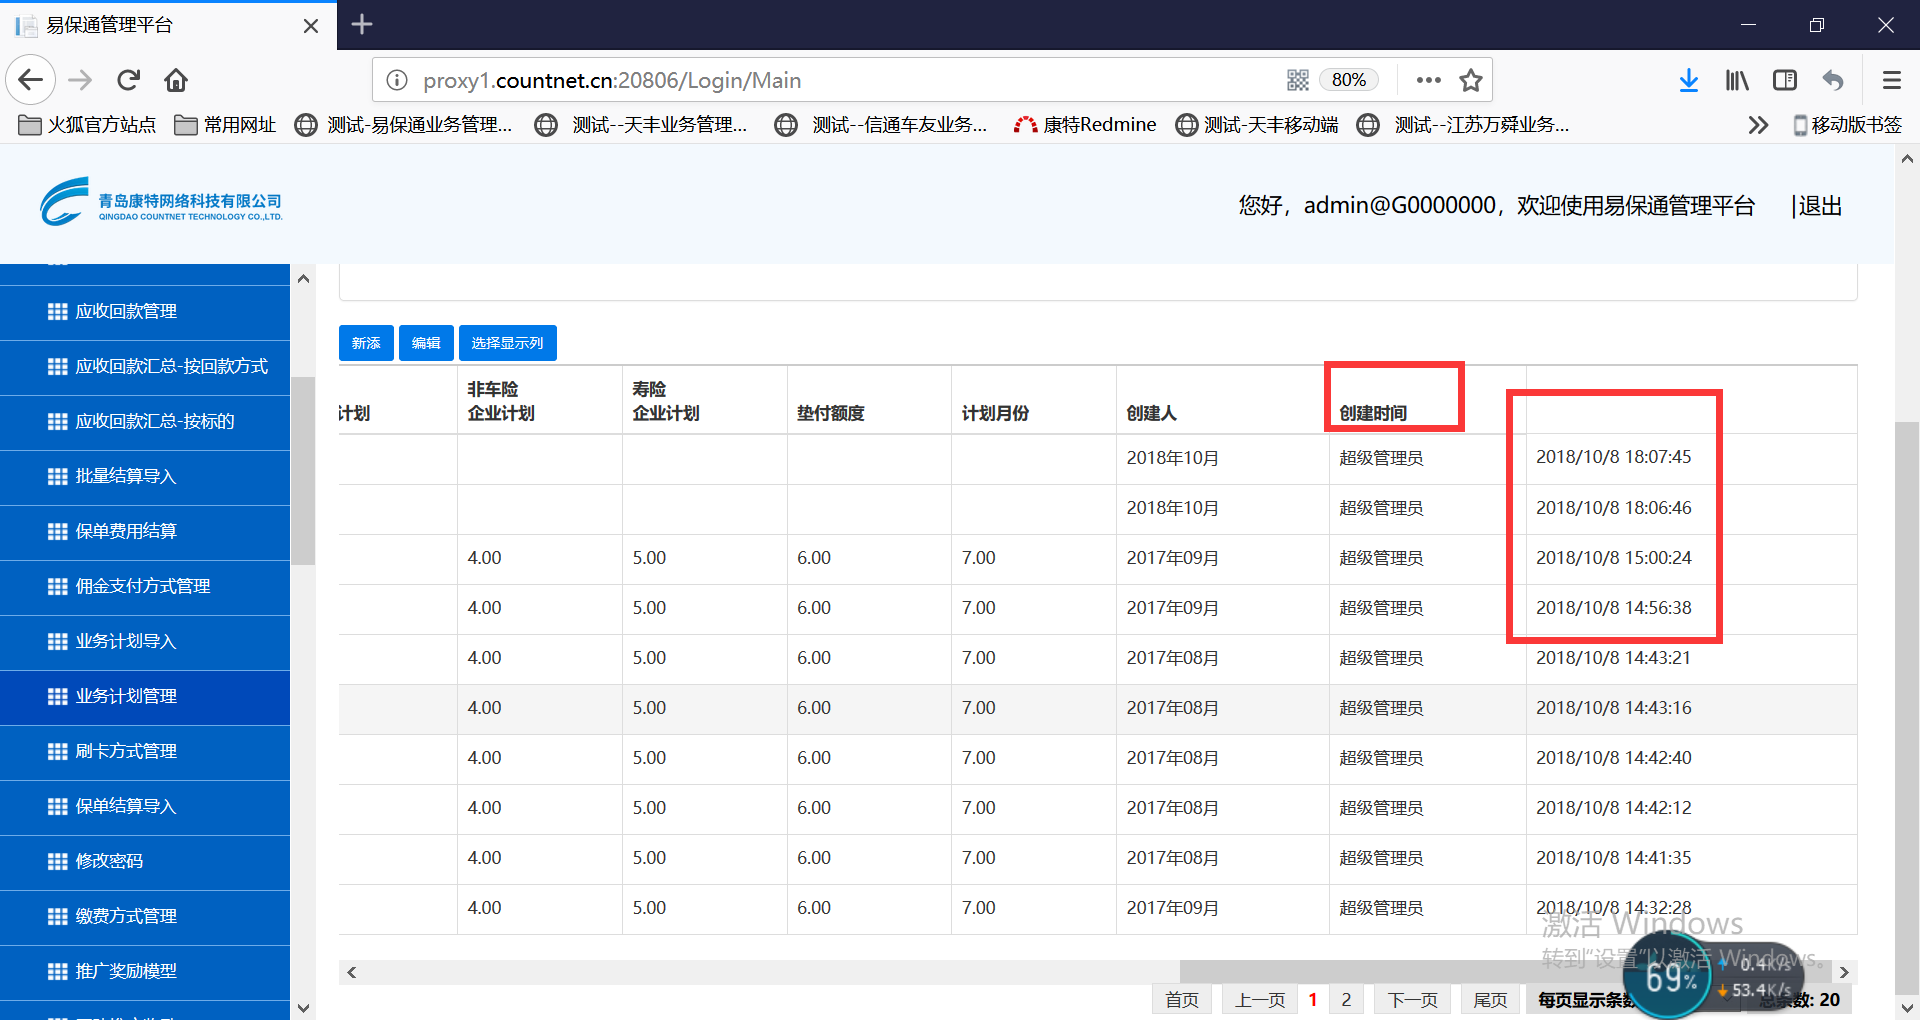Click the 选择显示列 button
The height and width of the screenshot is (1020, 1920).
[507, 343]
